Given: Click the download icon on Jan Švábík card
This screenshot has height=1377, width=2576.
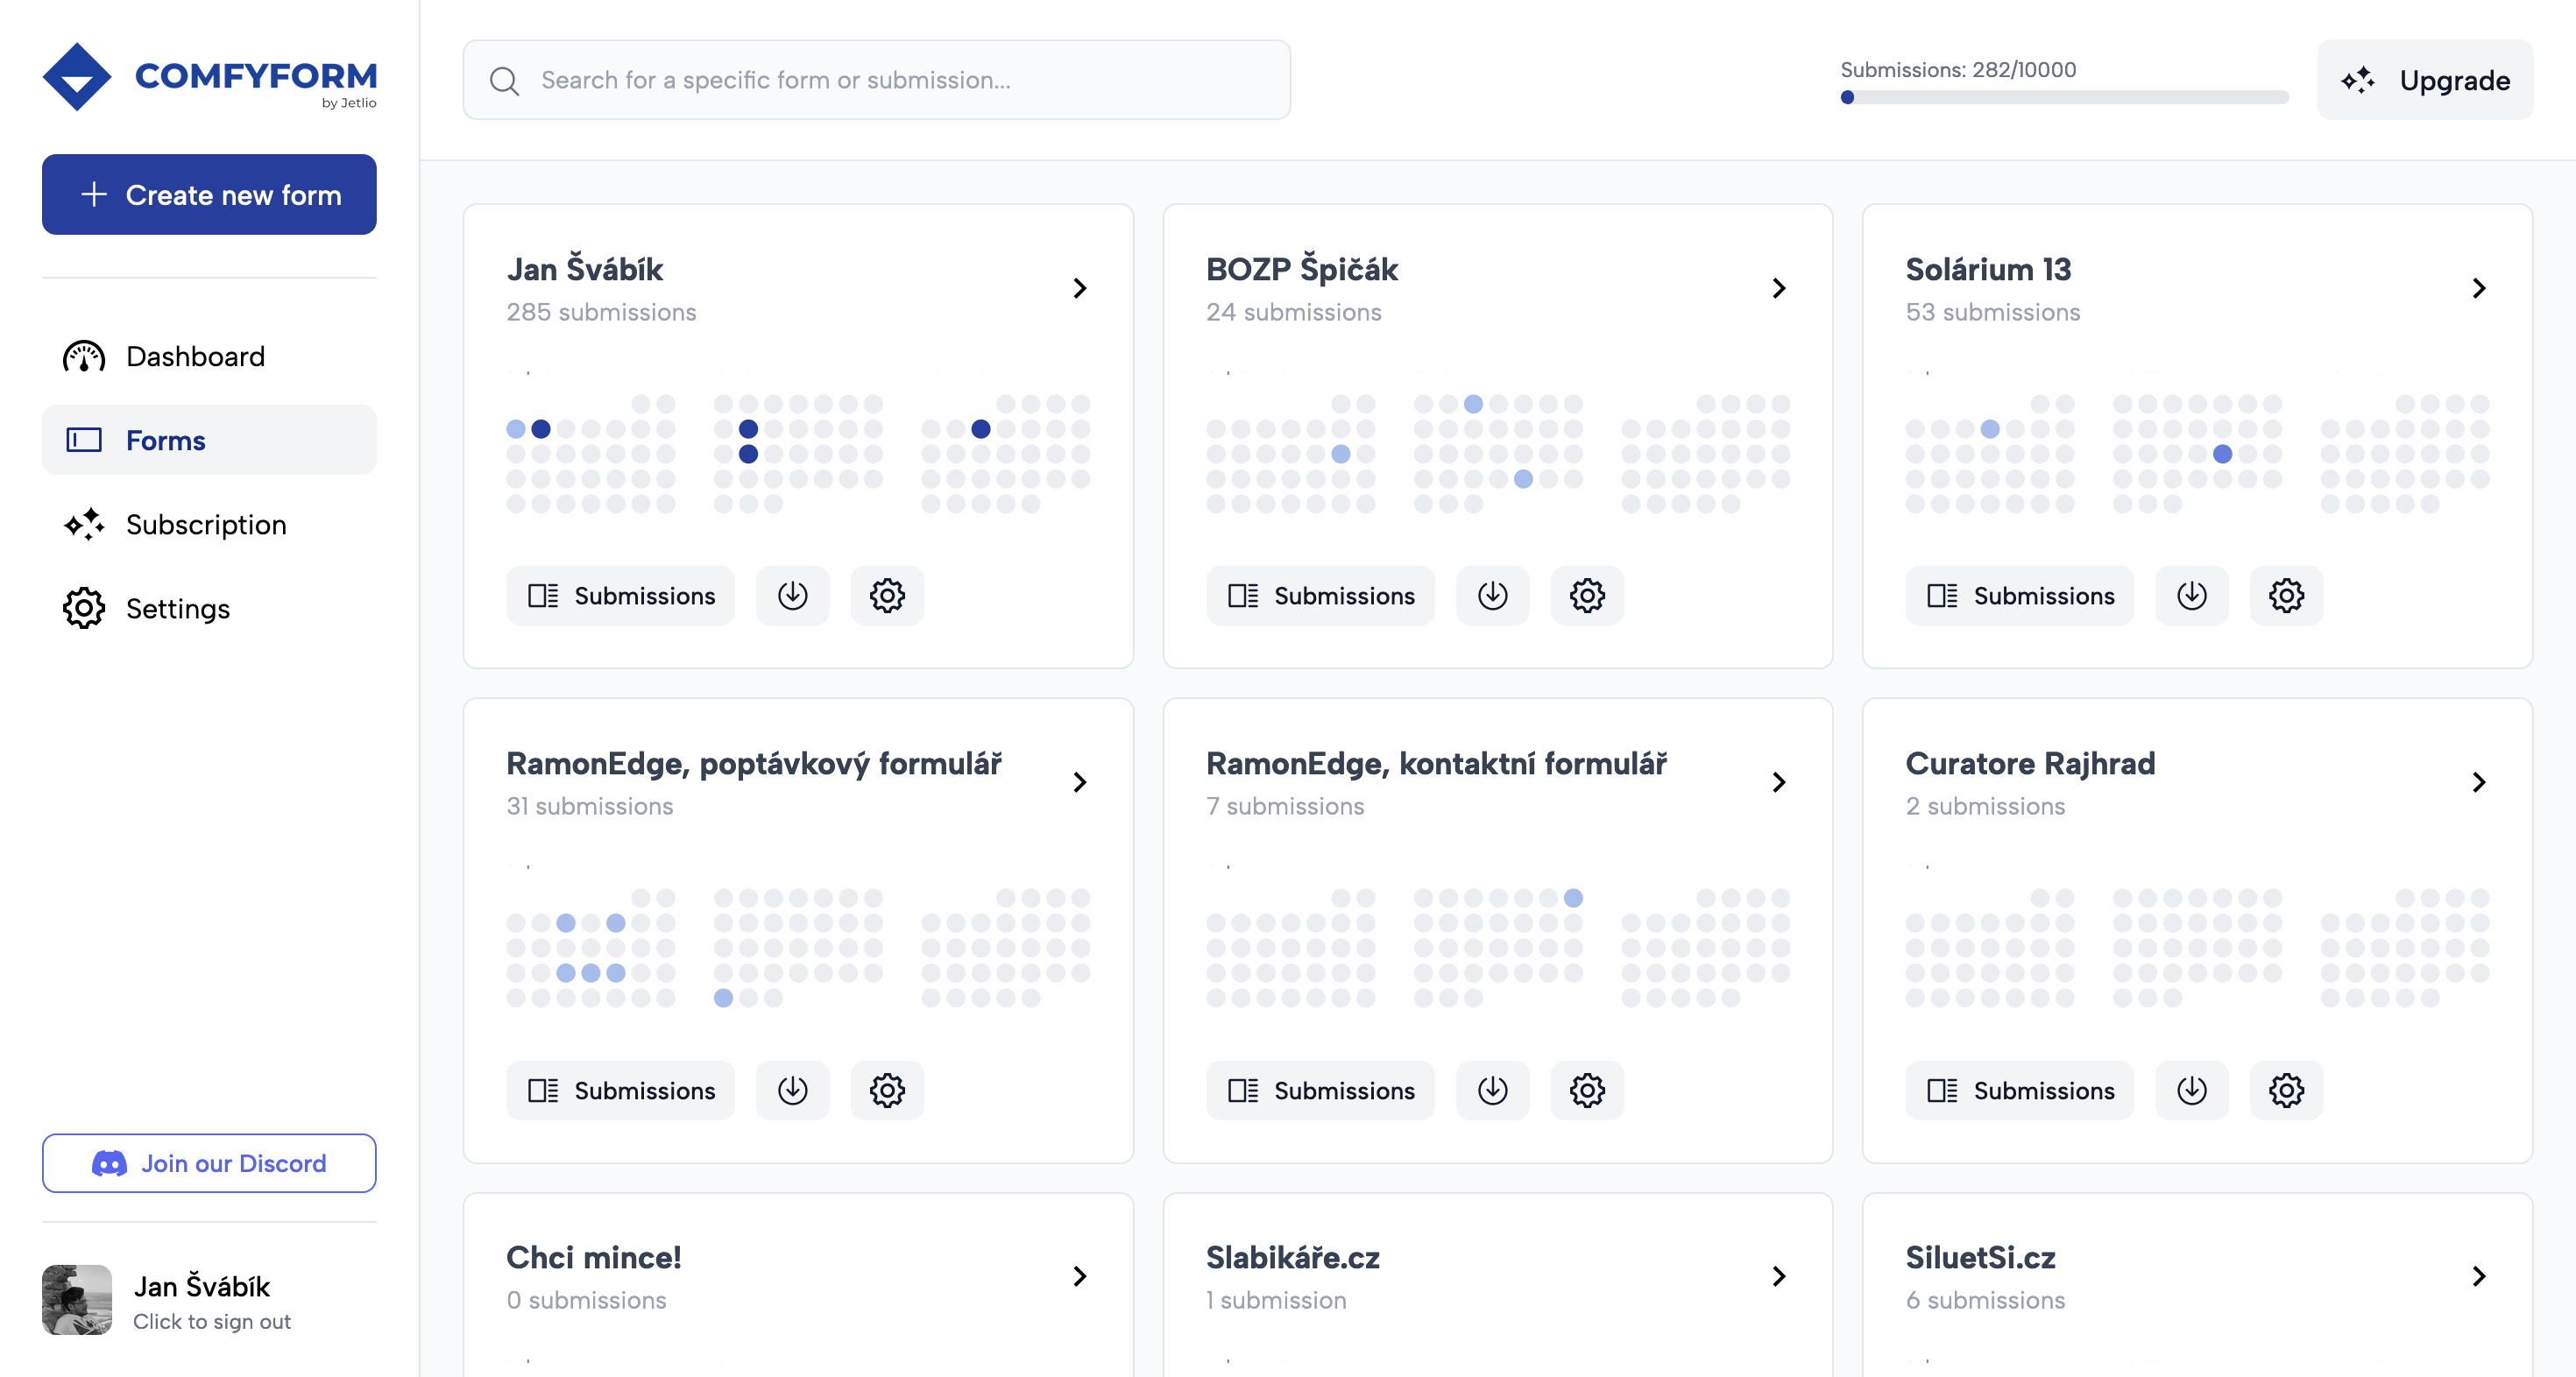Looking at the screenshot, I should [x=792, y=596].
